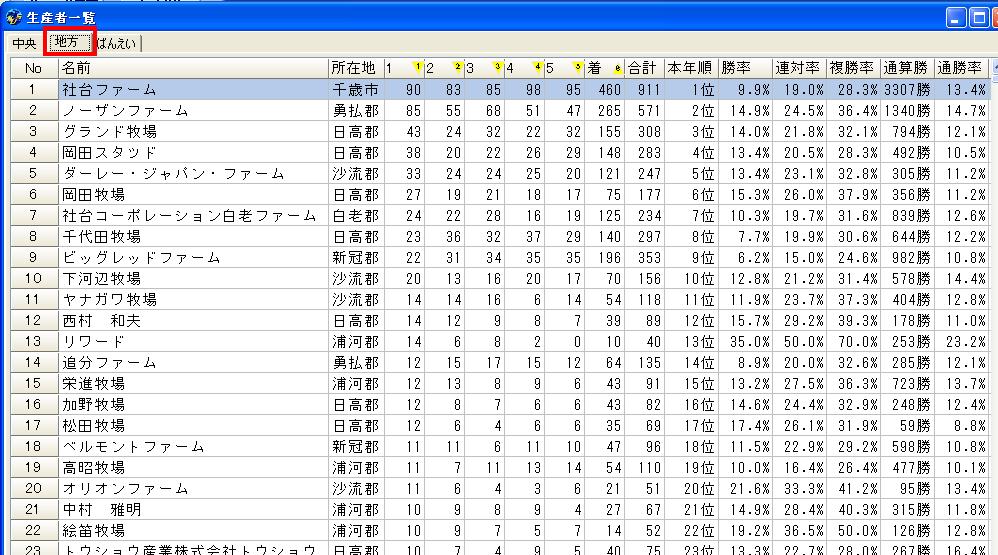Select the オリオンファーム row
Viewport: 998px width, 555px height.
point(500,489)
